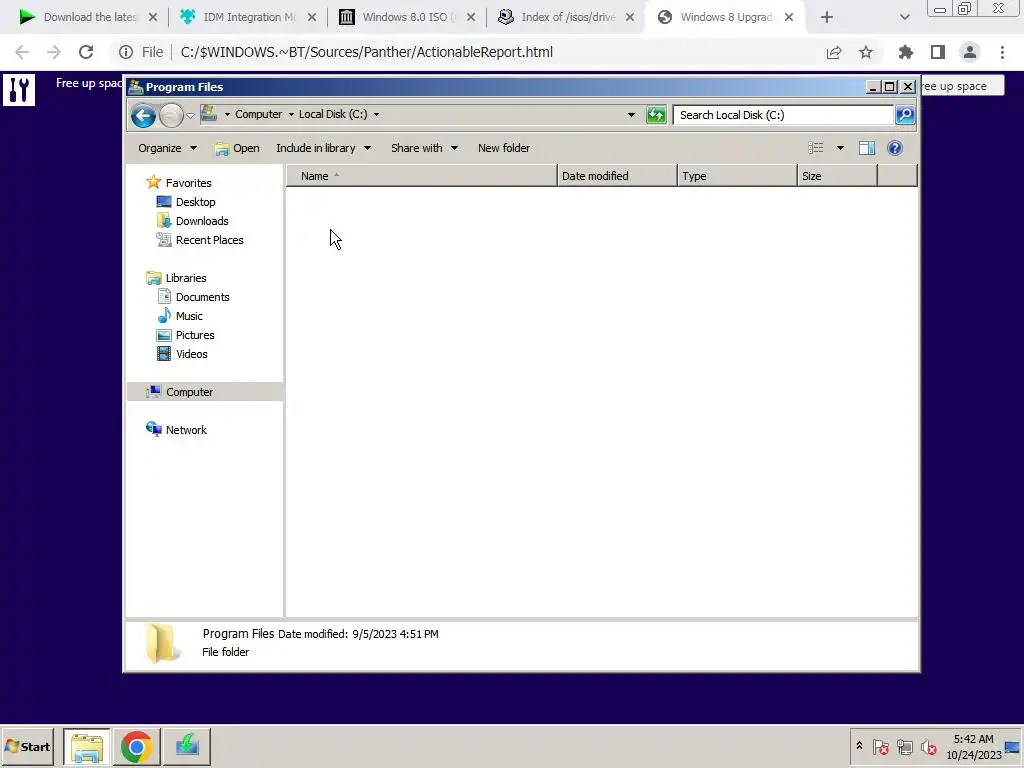Click the Chrome back arrow
The image size is (1024, 768).
point(22,52)
